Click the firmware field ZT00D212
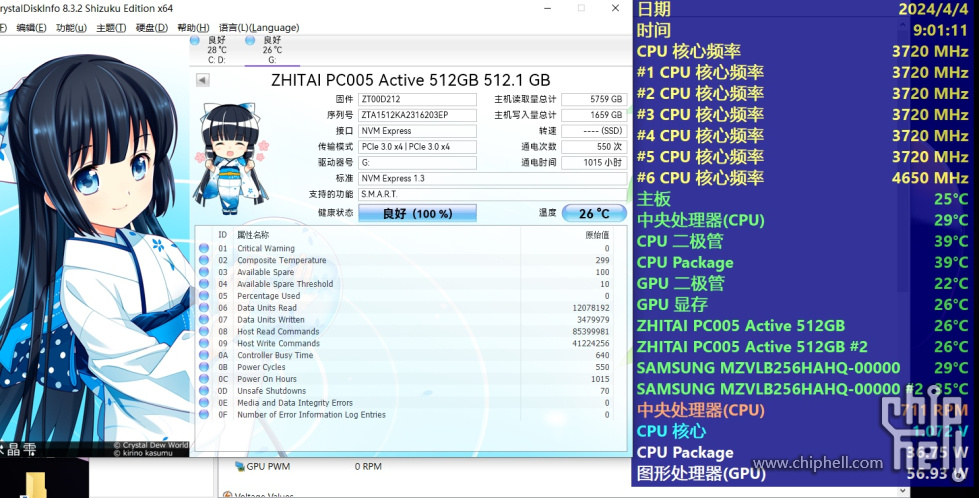 417,99
